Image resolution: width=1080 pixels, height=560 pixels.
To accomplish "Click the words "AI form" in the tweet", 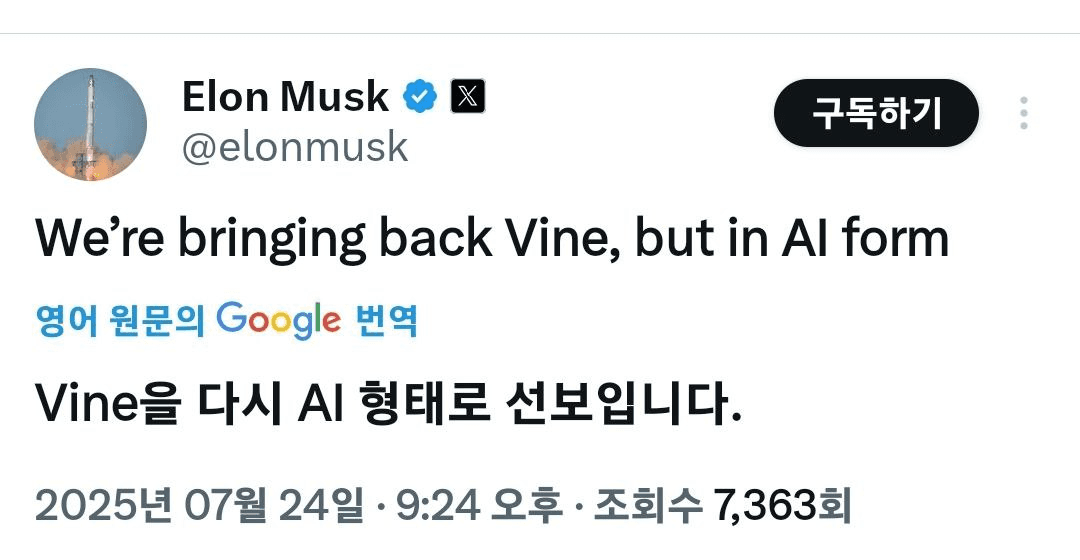I will point(865,238).
